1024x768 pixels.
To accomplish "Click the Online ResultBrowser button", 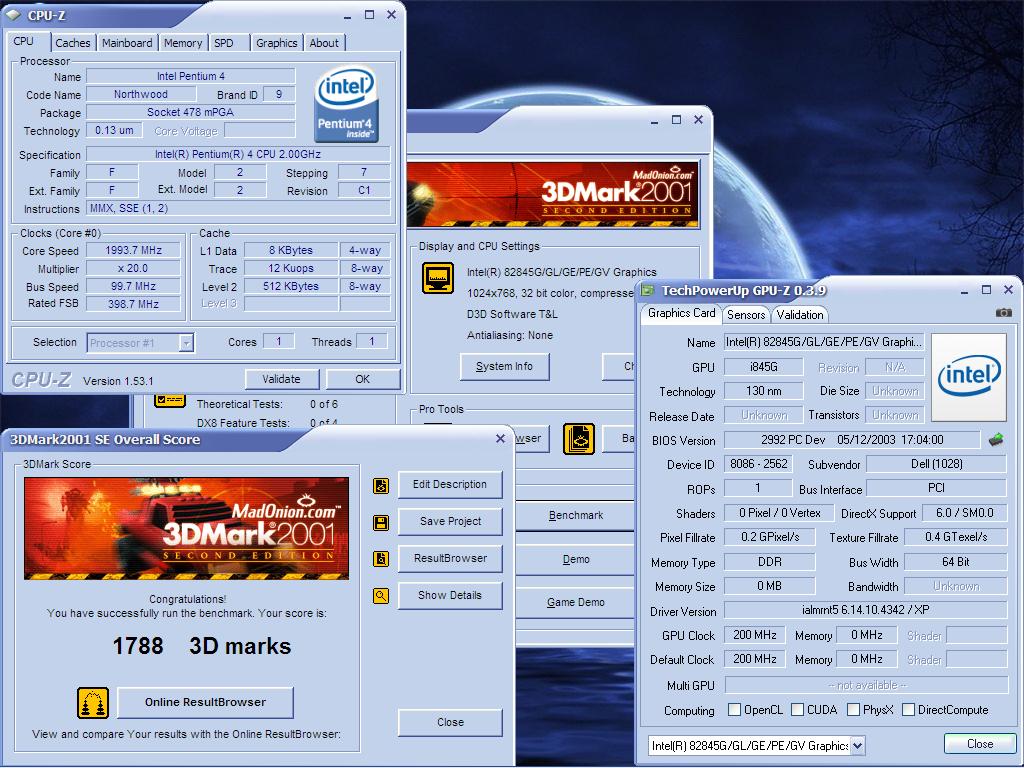I will 205,703.
